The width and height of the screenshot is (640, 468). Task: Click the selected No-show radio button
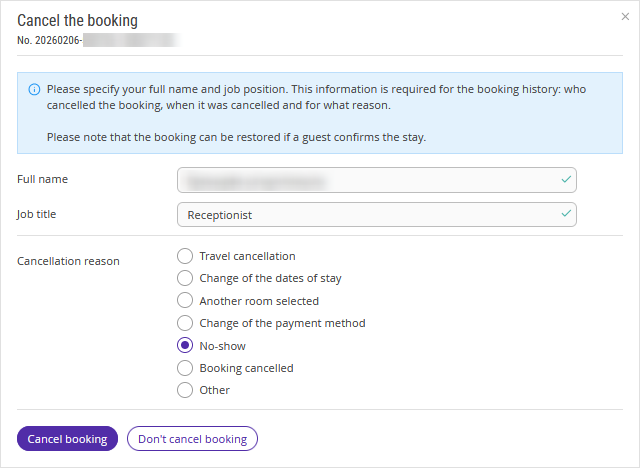pyautogui.click(x=185, y=346)
